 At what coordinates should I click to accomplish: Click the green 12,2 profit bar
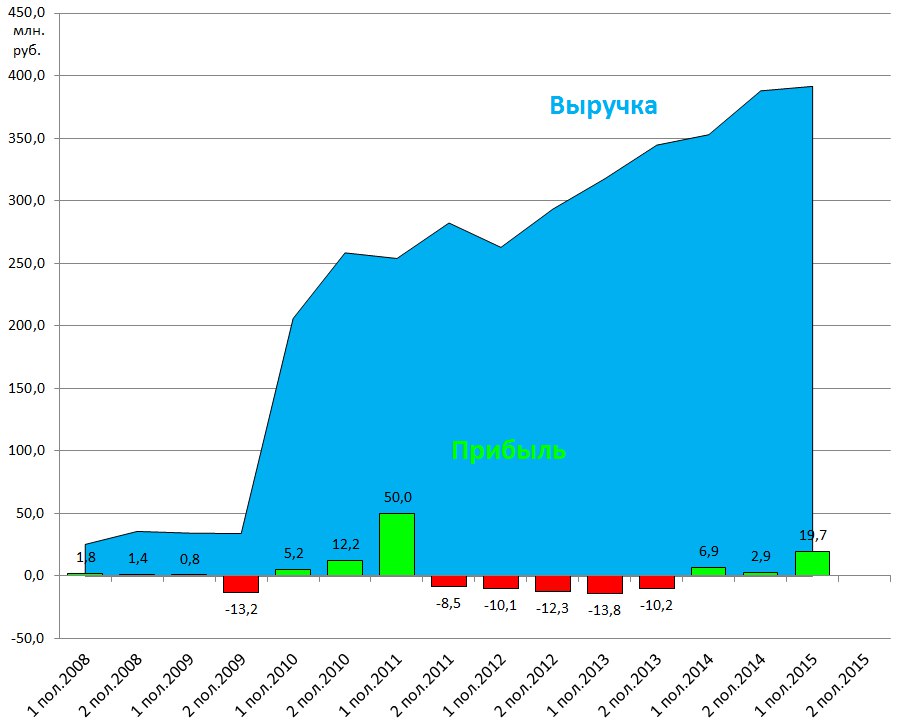coord(344,568)
